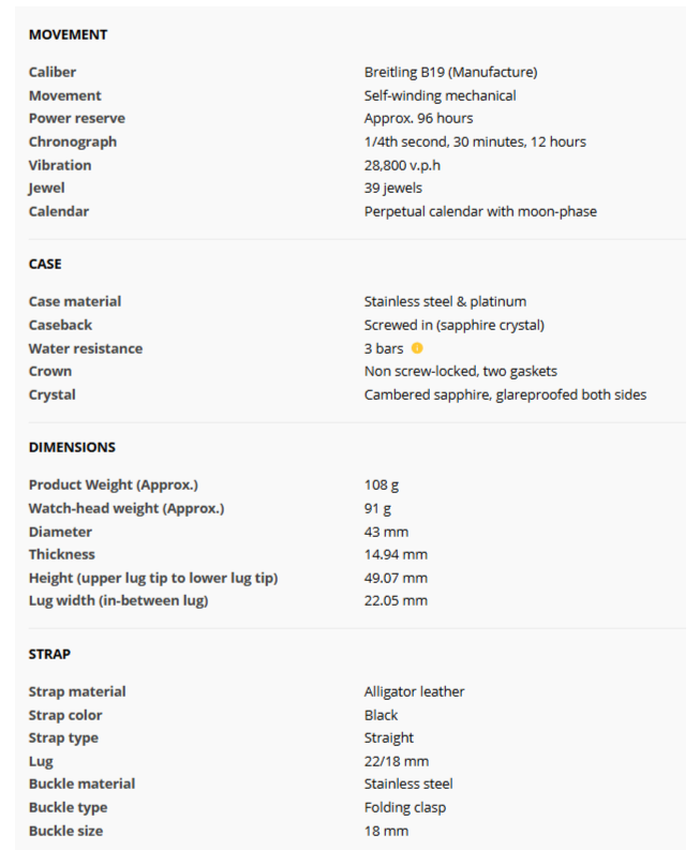Click the Caseback label
The width and height of the screenshot is (700, 850).
pos(60,325)
